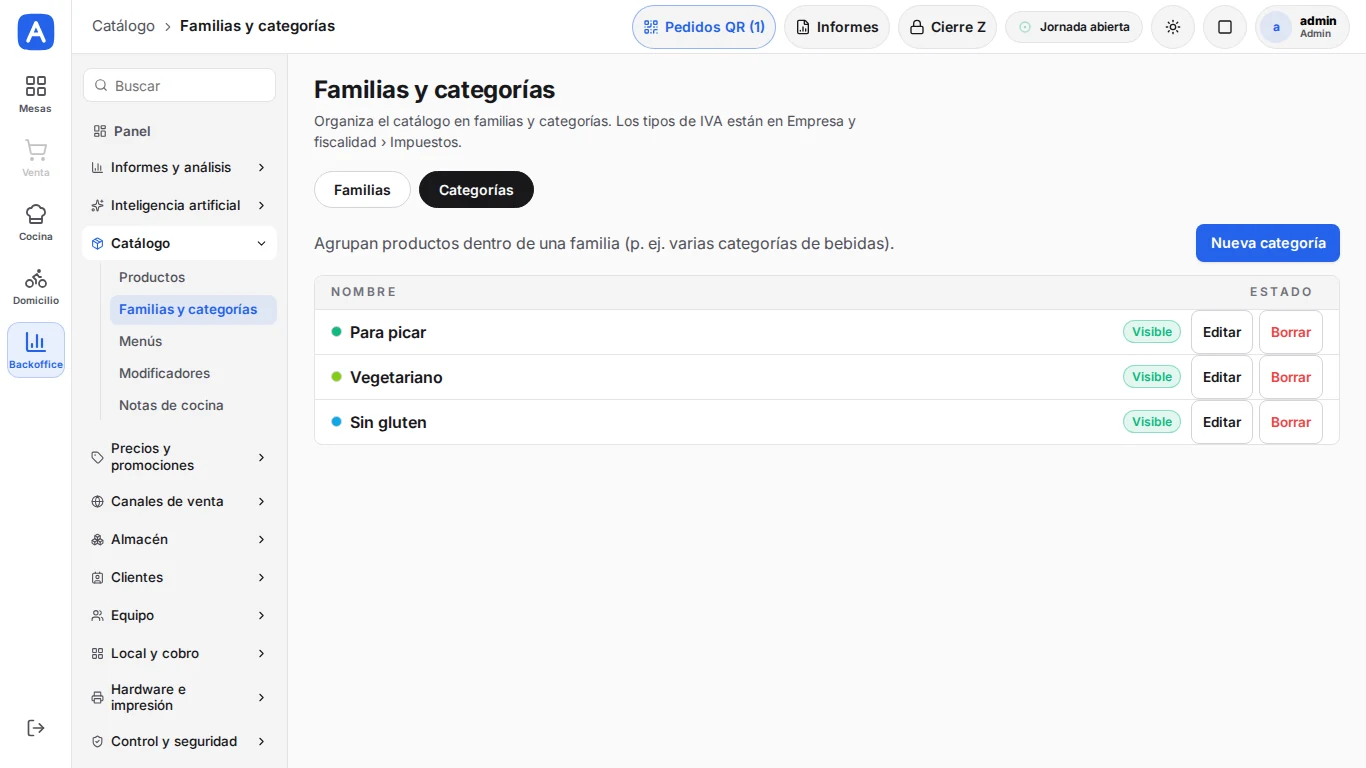1366x768 pixels.
Task: Delete the Vegetariano category
Action: [x=1291, y=377]
